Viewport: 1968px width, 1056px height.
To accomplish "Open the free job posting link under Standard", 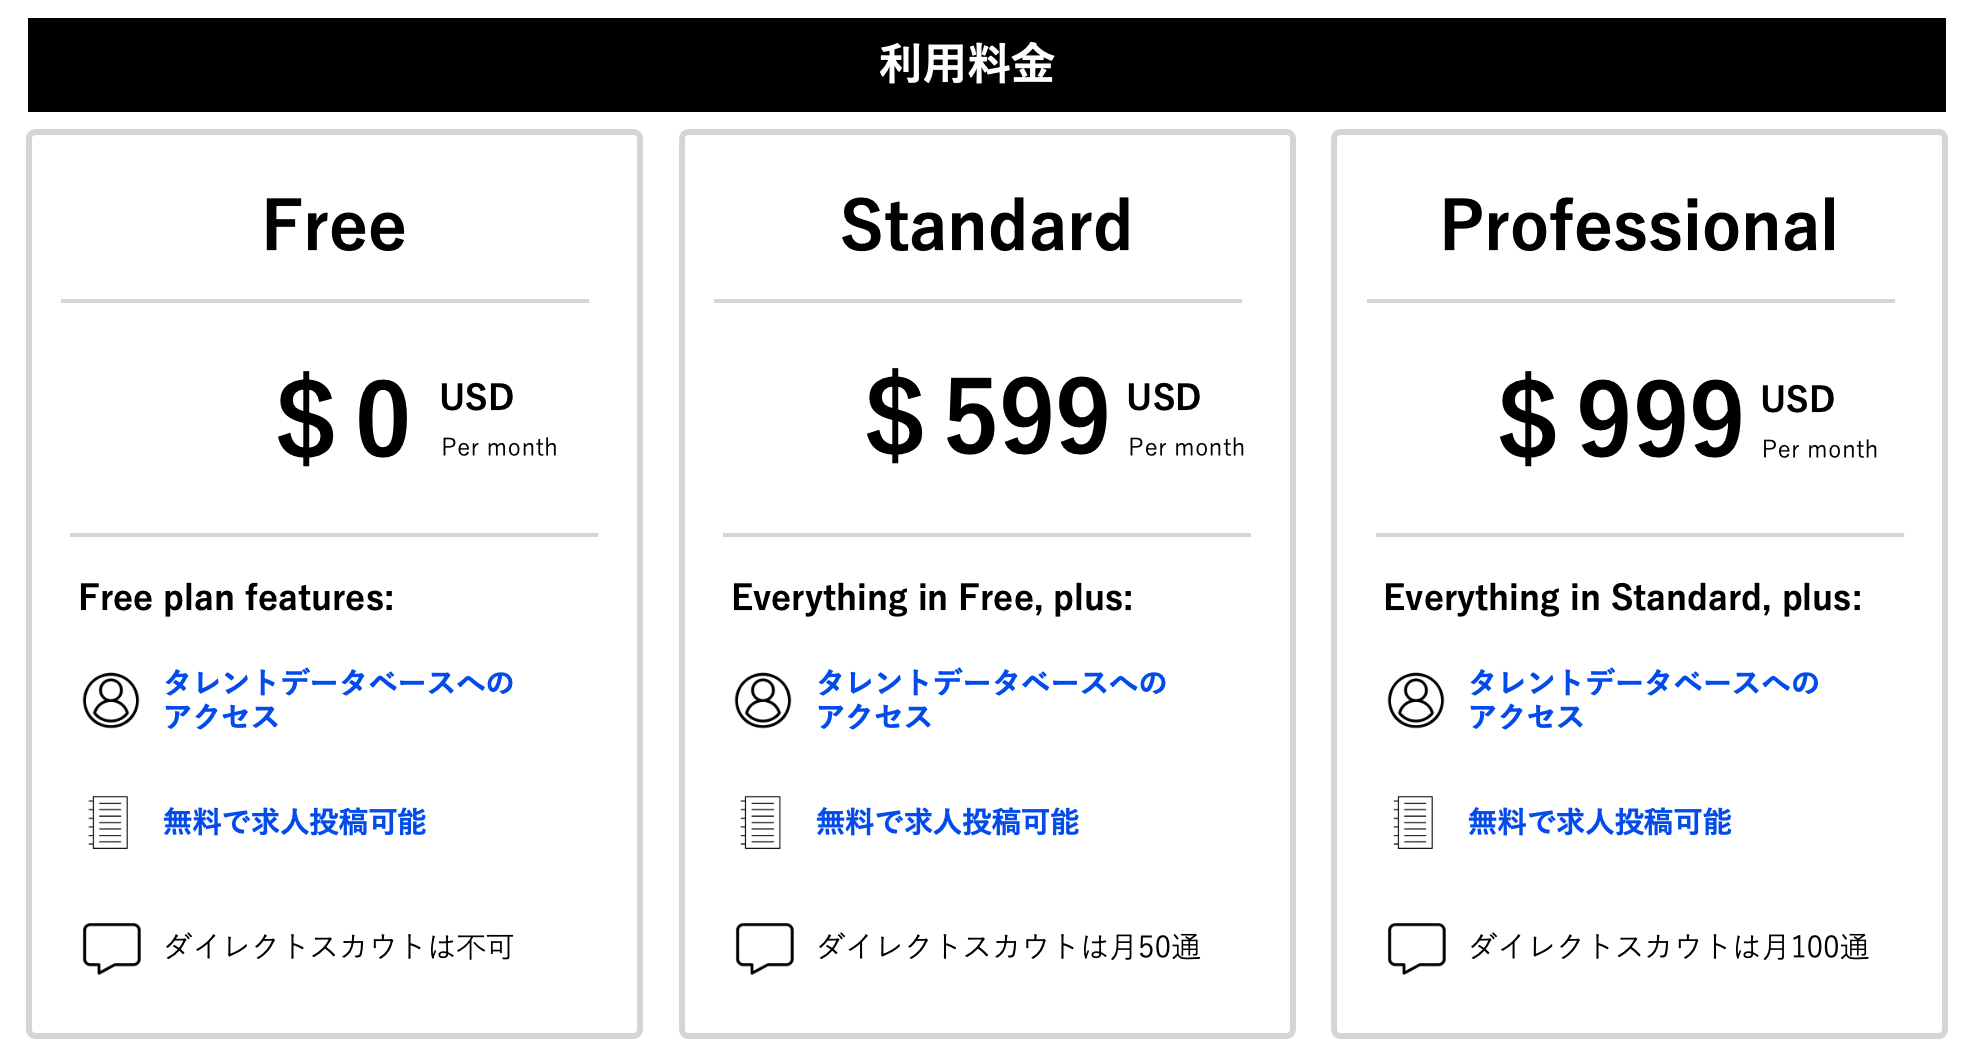I will pyautogui.click(x=947, y=822).
